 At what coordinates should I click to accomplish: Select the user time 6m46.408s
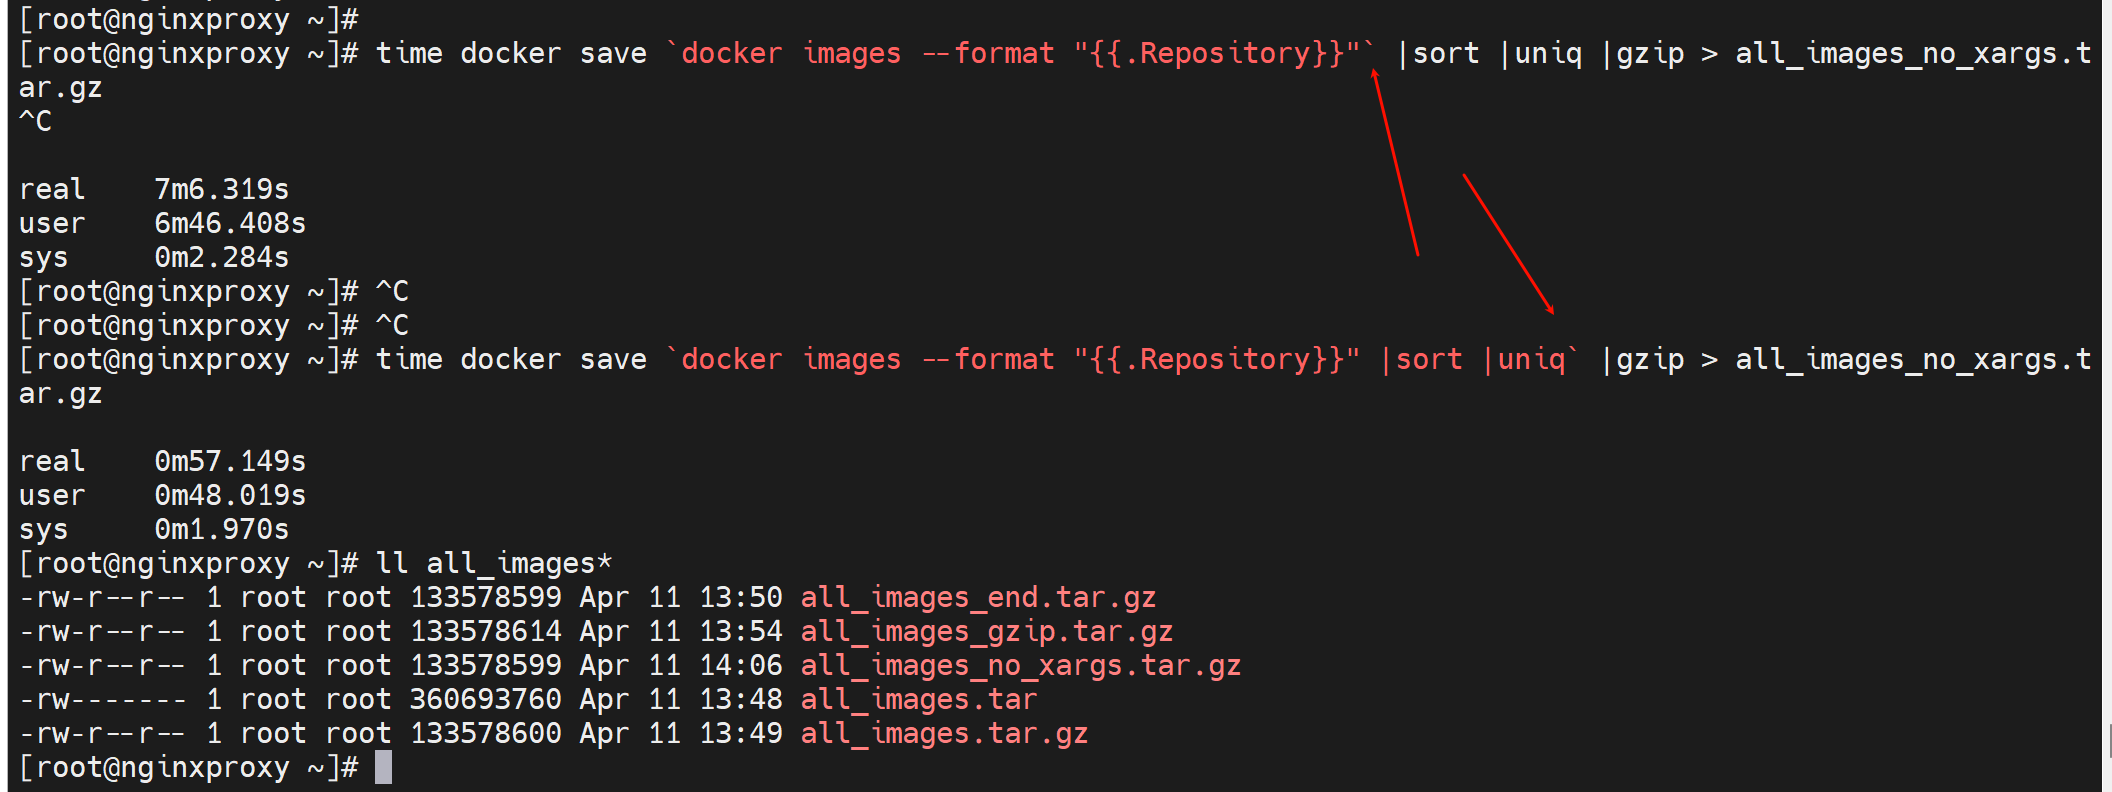[230, 223]
